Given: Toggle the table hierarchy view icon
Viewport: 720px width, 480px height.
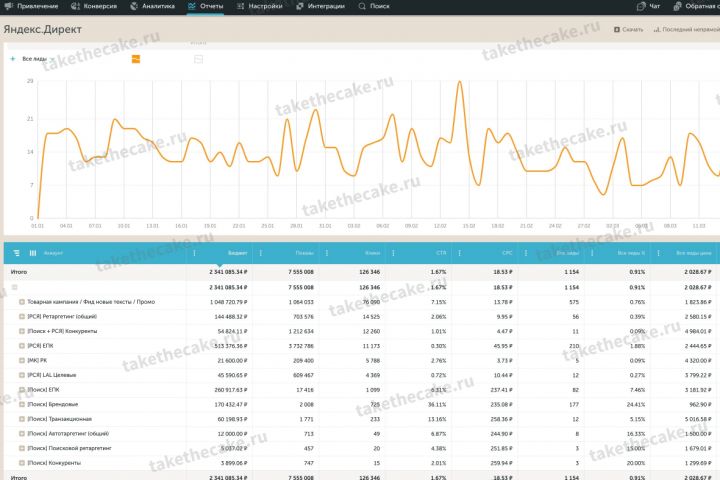Looking at the screenshot, I should click(x=17, y=253).
